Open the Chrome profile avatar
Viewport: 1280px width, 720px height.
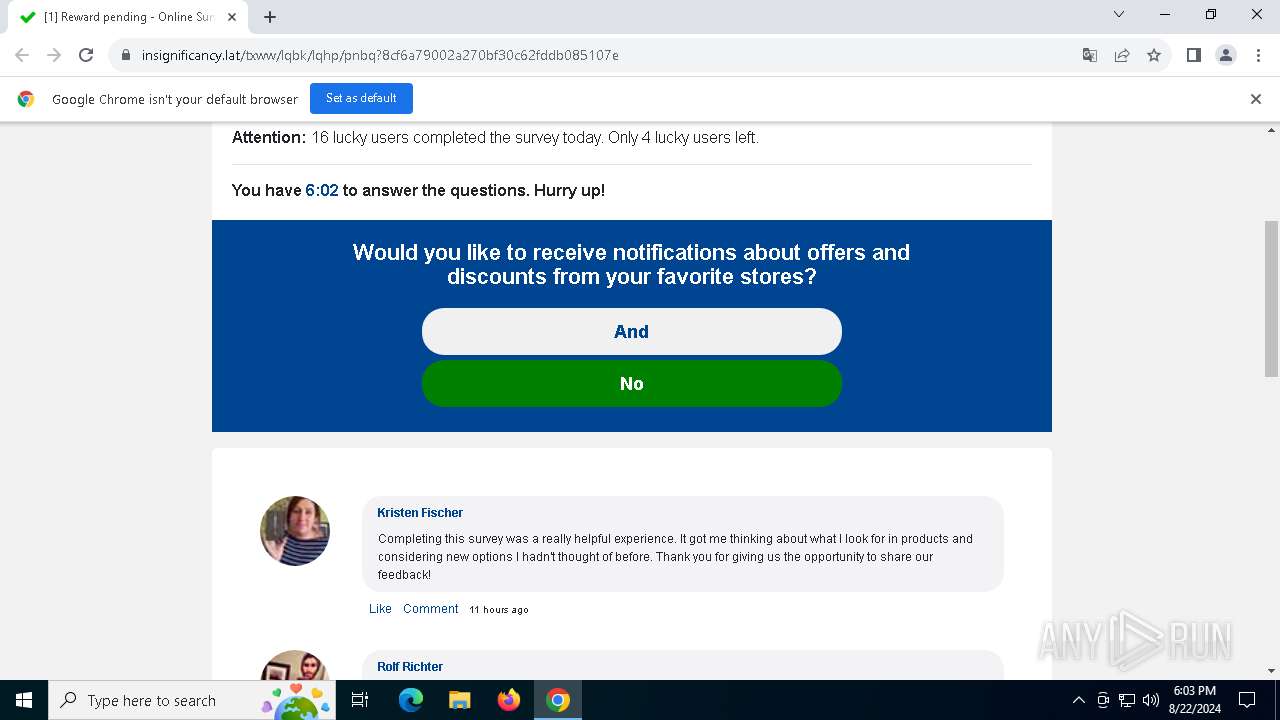[1226, 55]
